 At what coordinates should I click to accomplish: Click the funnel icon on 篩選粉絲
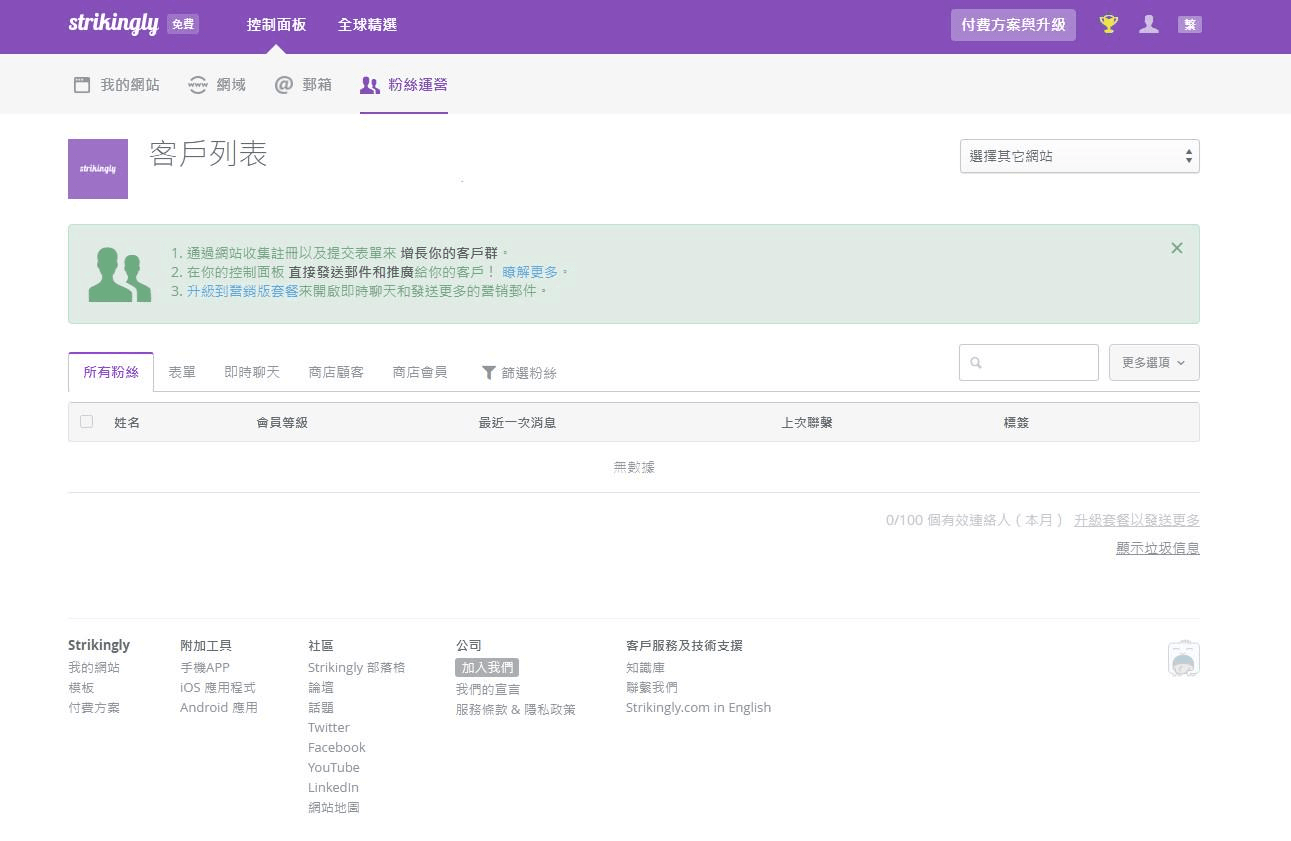[x=489, y=372]
